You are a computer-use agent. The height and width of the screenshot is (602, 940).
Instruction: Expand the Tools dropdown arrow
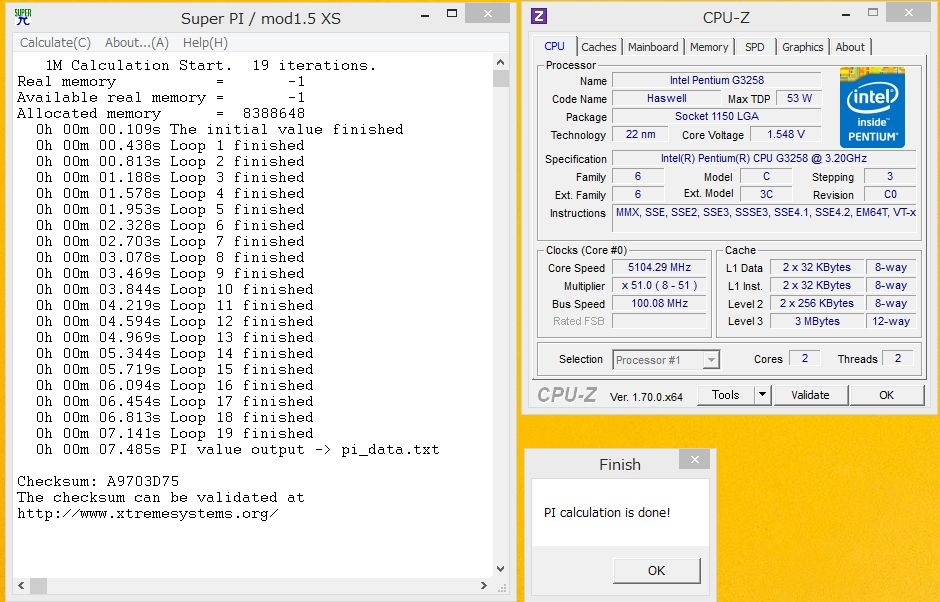pos(762,395)
